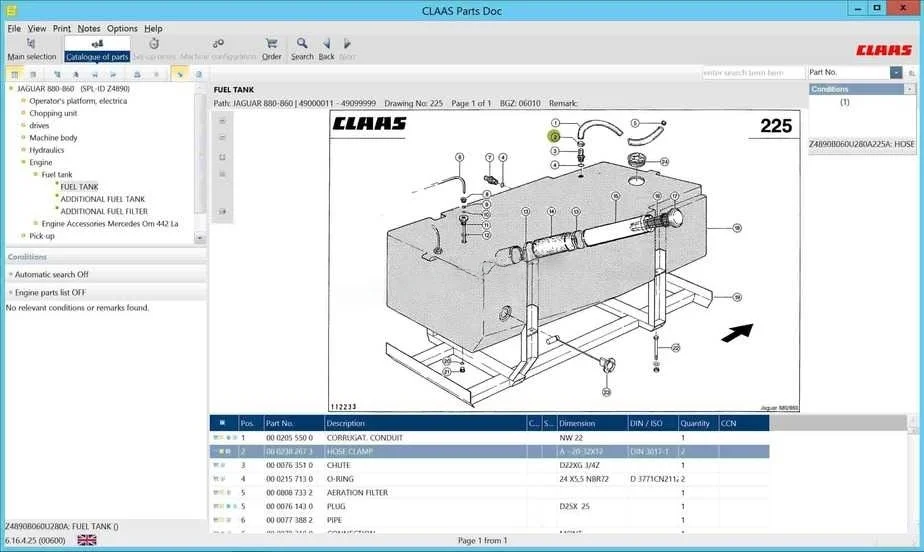Click callout 18 beside the fuel tank
Image resolution: width=924 pixels, height=552 pixels.
coord(737,227)
